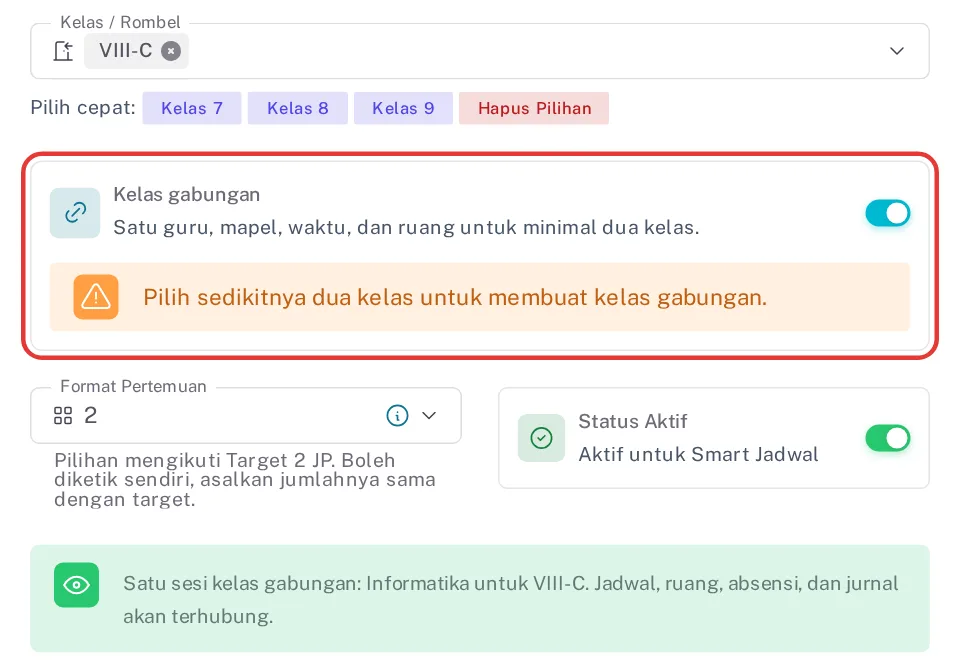Quick-select Kelas 8
The height and width of the screenshot is (660, 960).
[298, 108]
